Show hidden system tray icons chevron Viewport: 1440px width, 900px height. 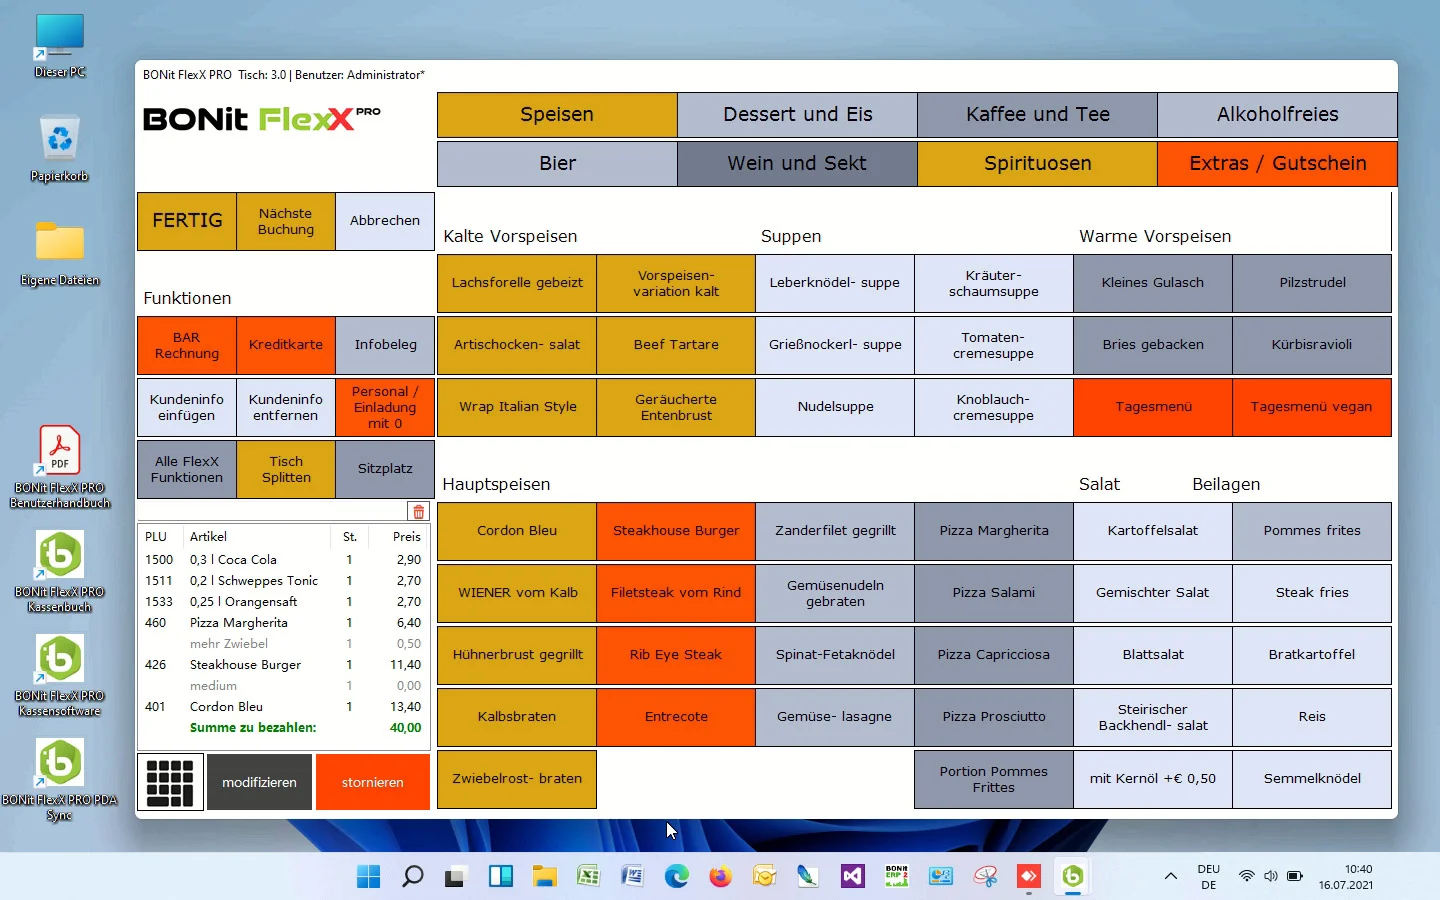coord(1170,877)
